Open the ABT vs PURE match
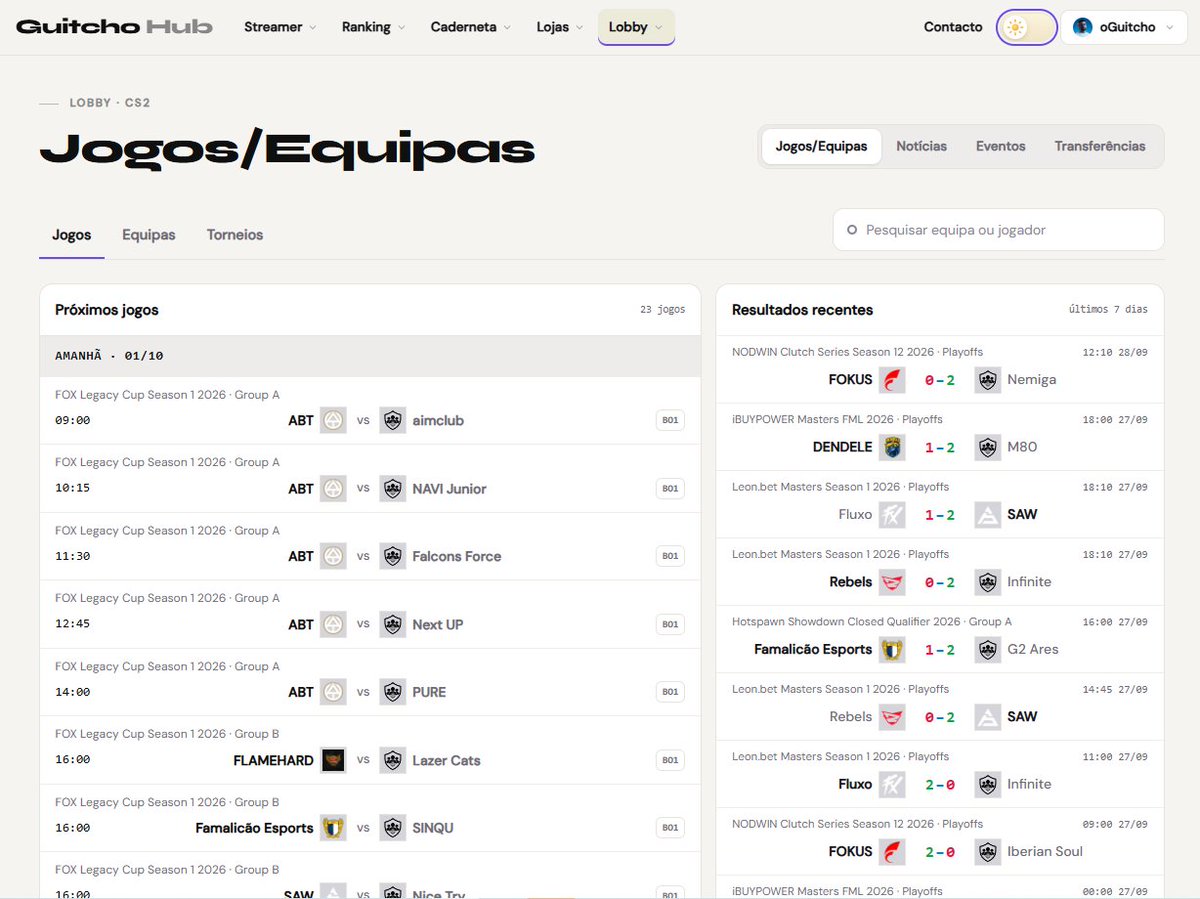The height and width of the screenshot is (899, 1200). tap(370, 682)
